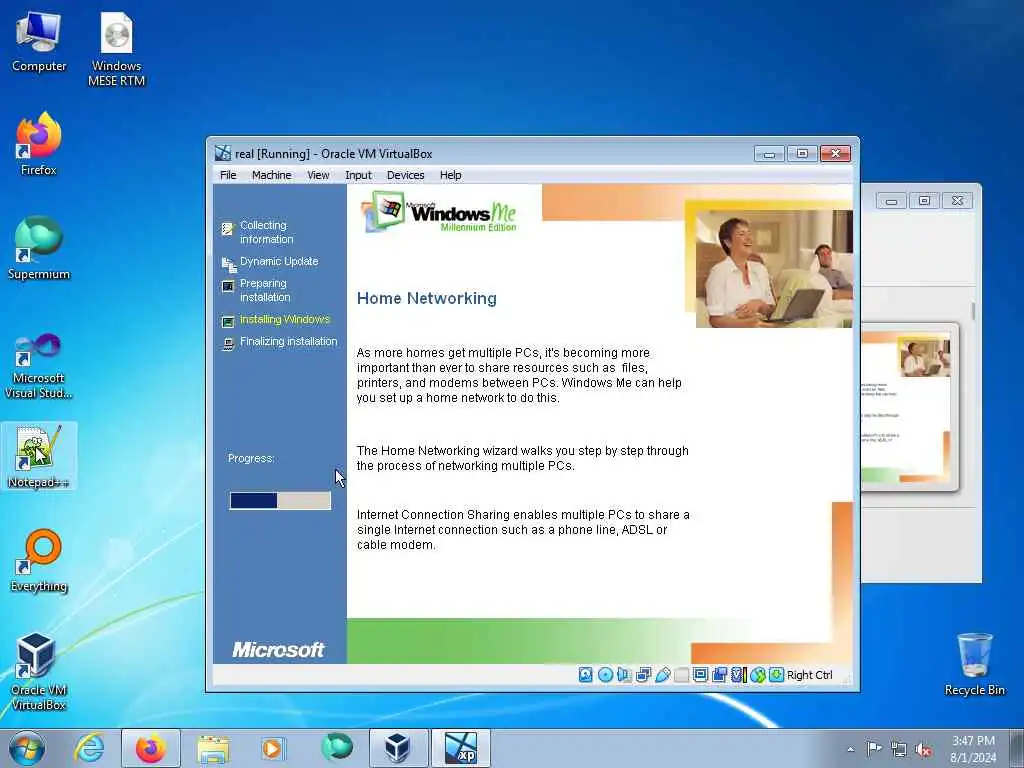Screen dimensions: 1024x768
Task: Switch to VirtualBox Manager taskbar button
Action: tap(398, 748)
